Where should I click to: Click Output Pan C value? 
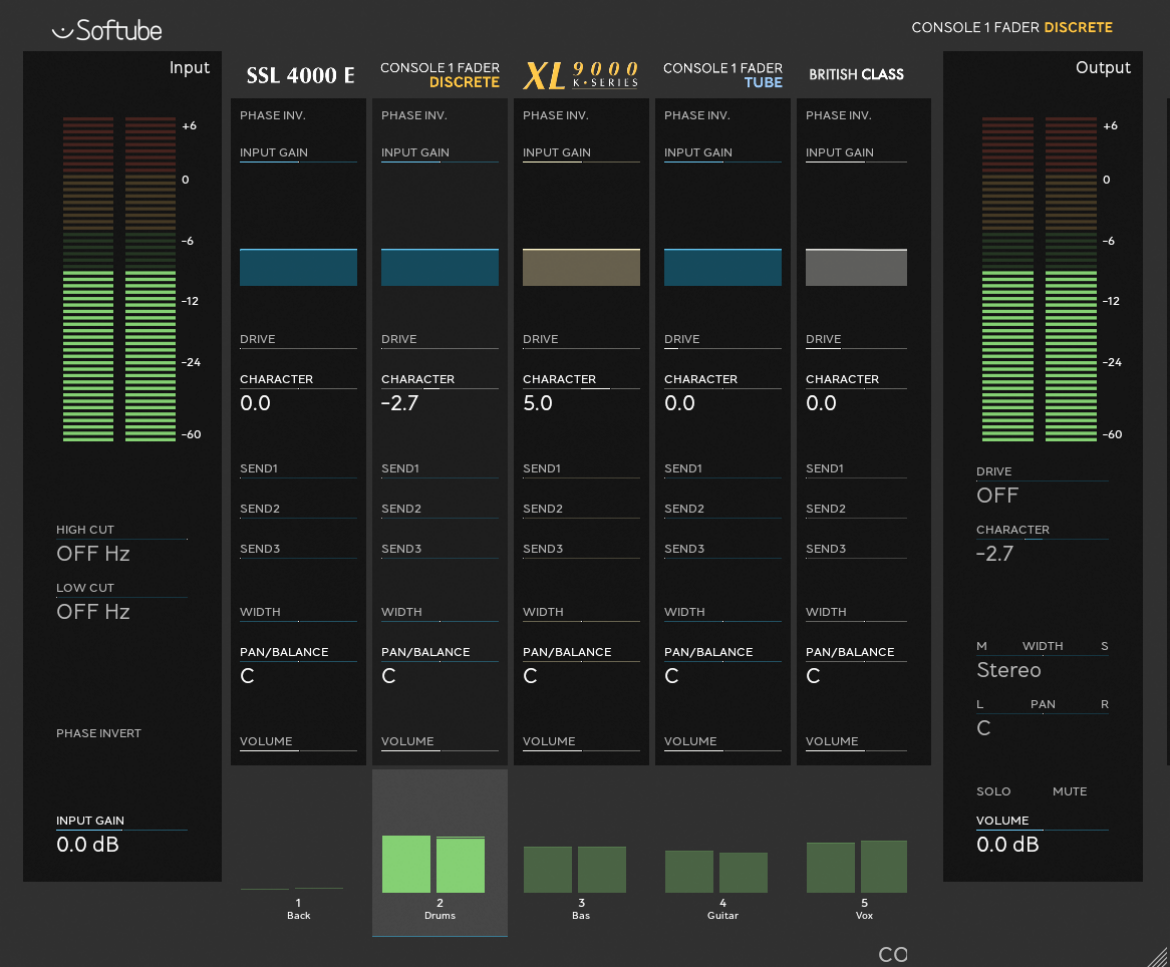[983, 728]
